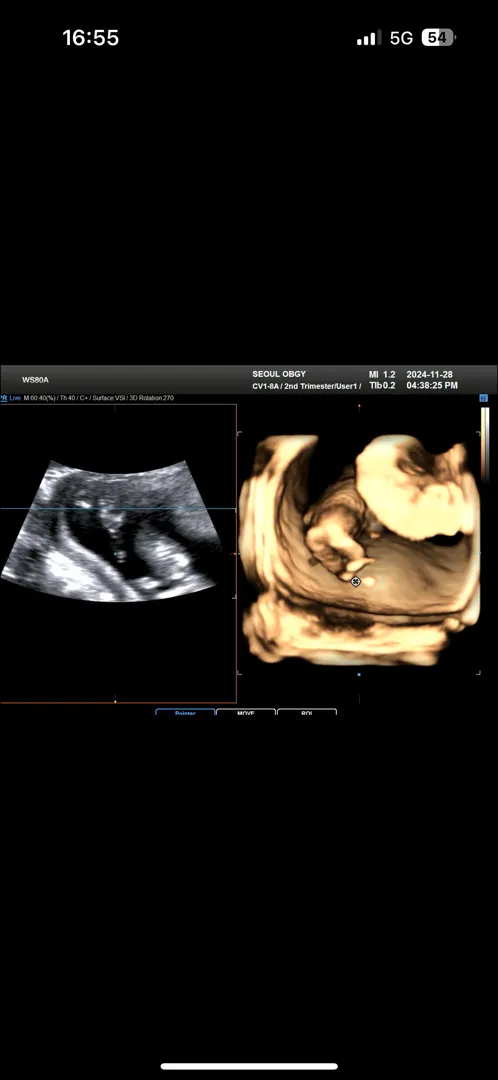Click the SEOUL OBGY header text

click(x=279, y=374)
